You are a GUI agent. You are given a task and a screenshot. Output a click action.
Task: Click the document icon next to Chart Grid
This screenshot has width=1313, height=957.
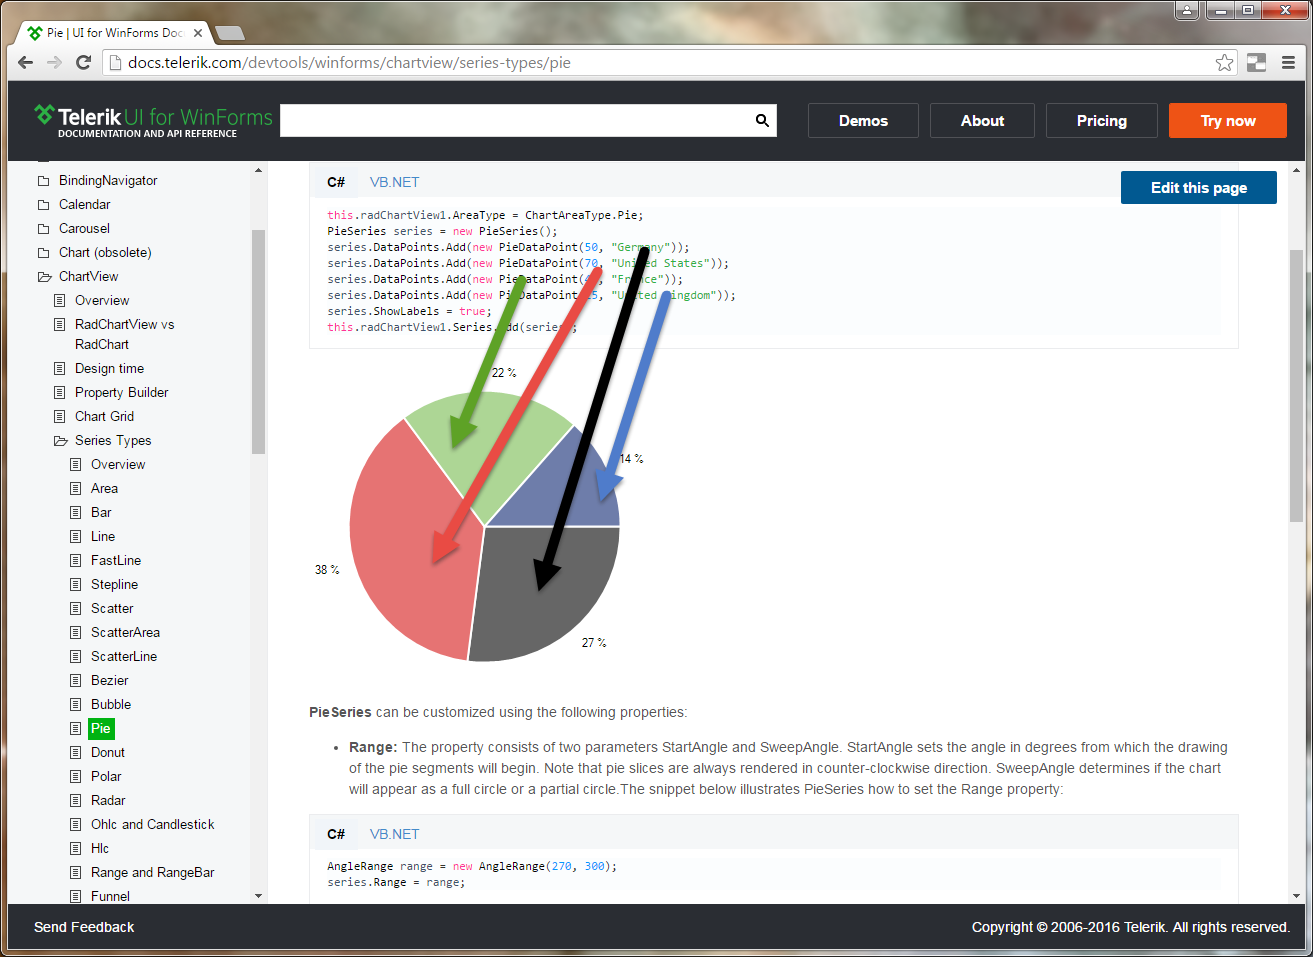(60, 417)
